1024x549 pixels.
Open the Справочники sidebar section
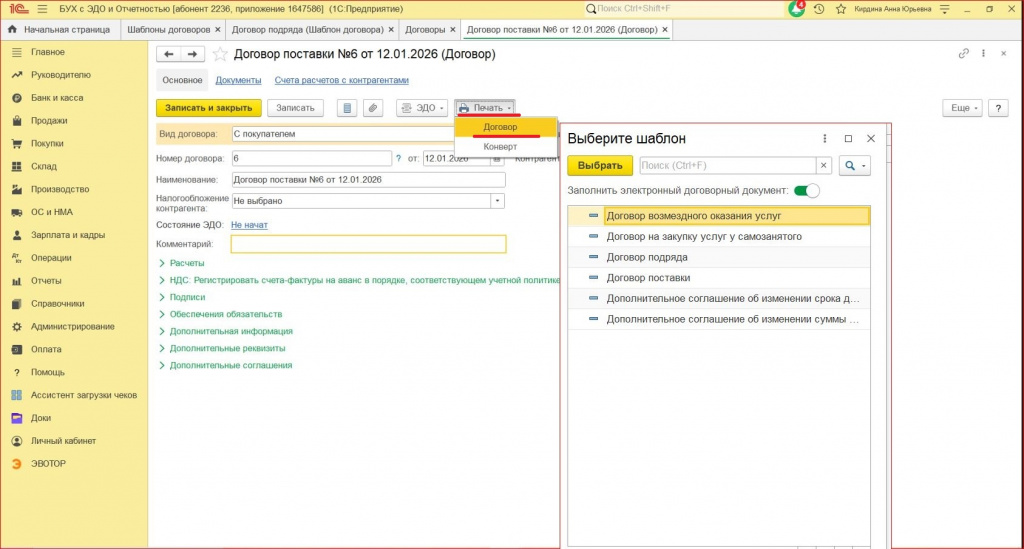[x=57, y=303]
